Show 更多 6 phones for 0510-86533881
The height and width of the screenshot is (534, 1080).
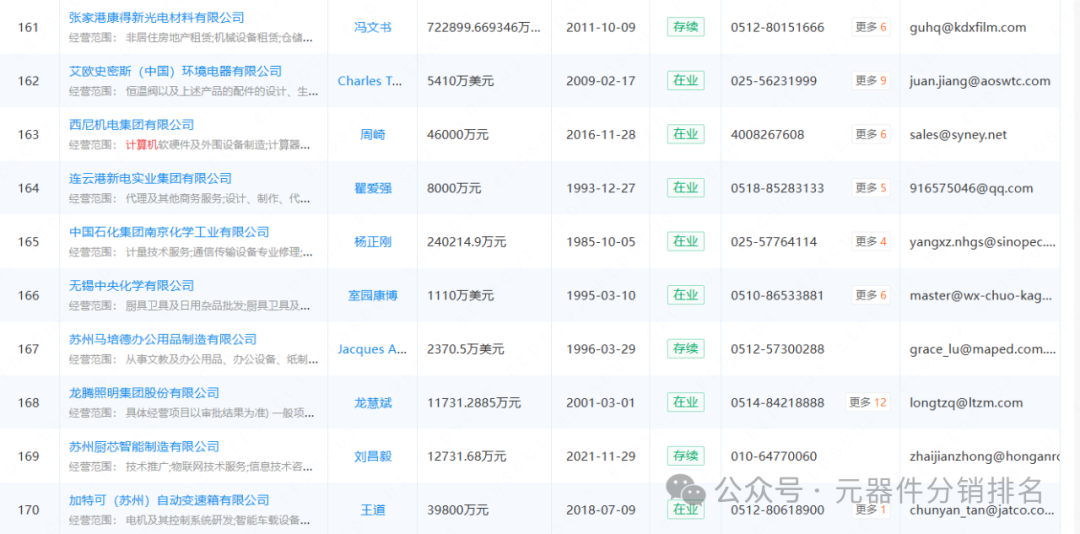871,296
